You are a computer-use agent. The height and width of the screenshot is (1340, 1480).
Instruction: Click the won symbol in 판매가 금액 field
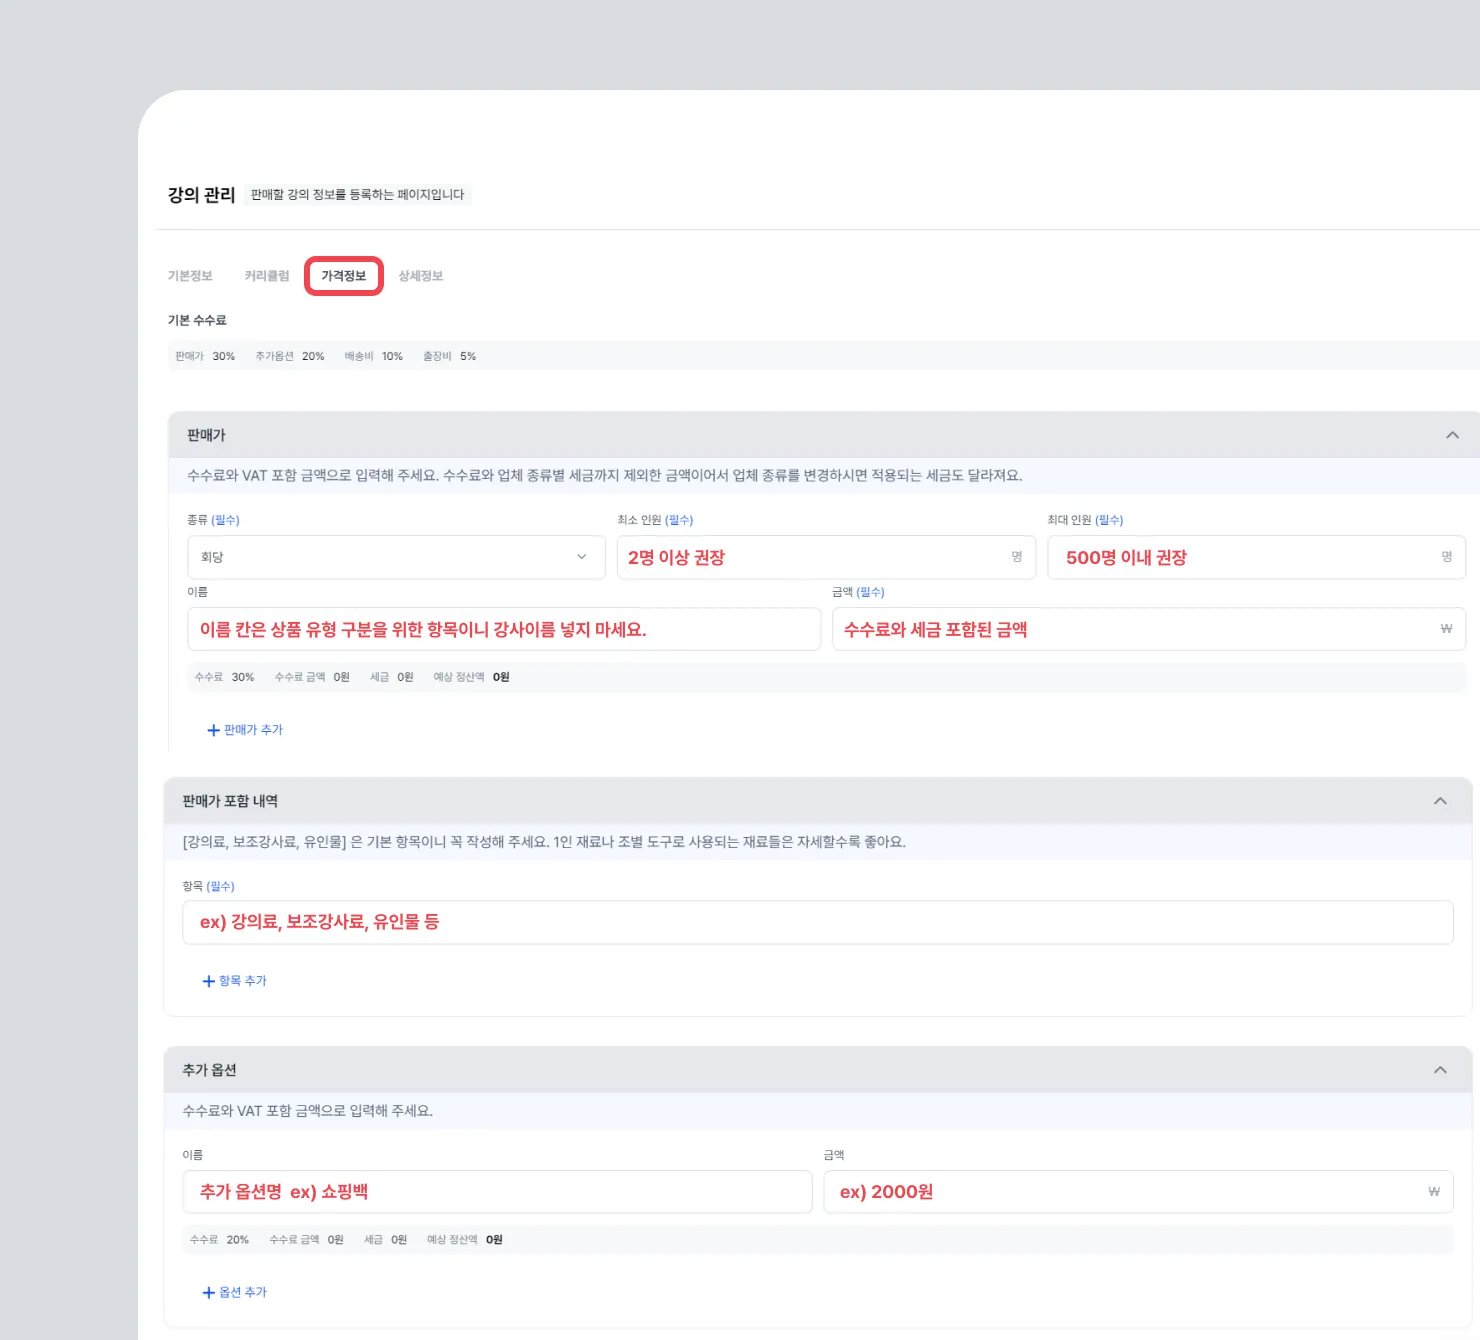(1446, 629)
